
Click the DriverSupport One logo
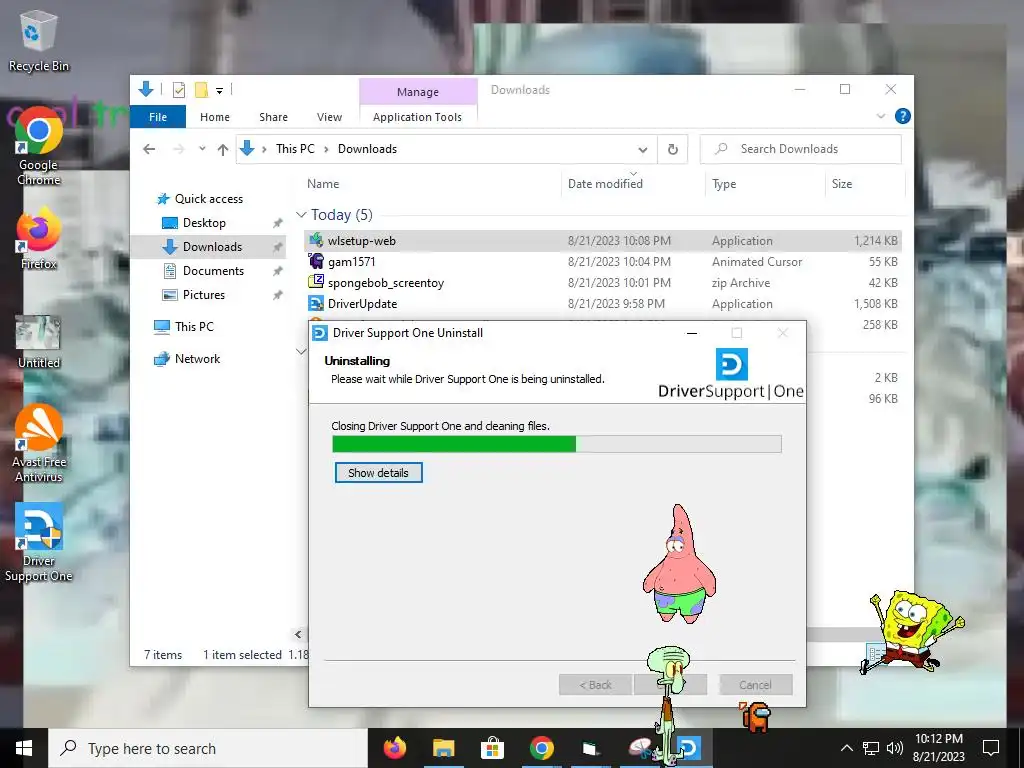[731, 374]
